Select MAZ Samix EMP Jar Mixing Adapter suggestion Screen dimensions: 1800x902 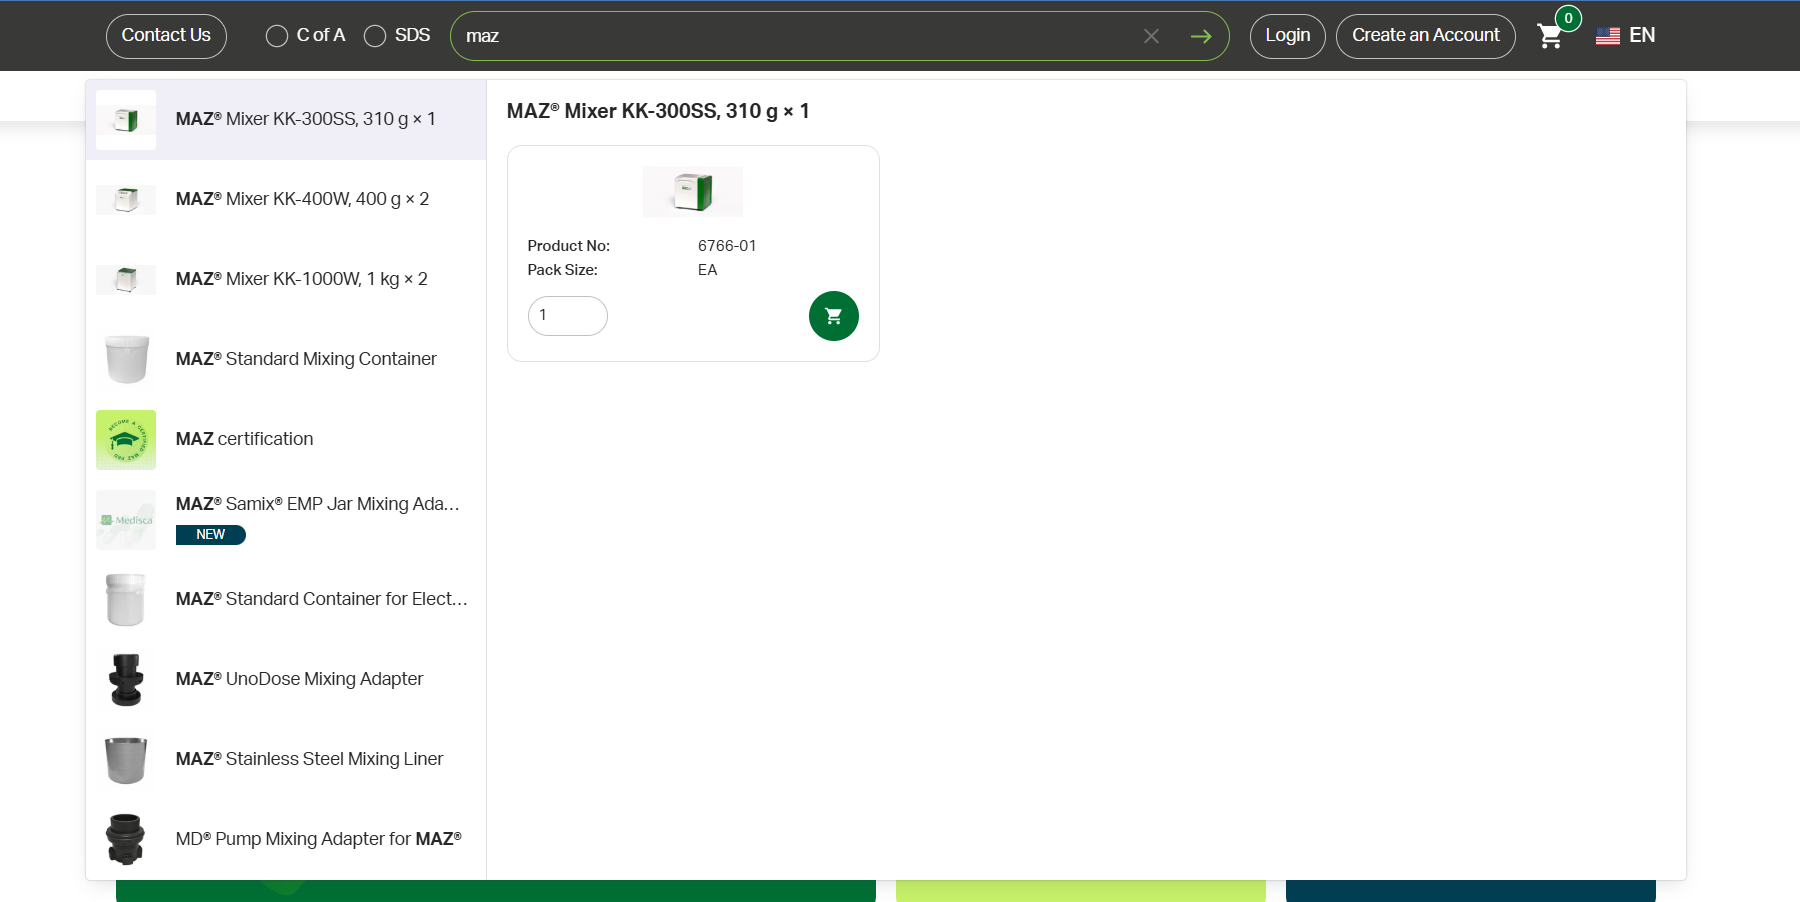coord(286,519)
